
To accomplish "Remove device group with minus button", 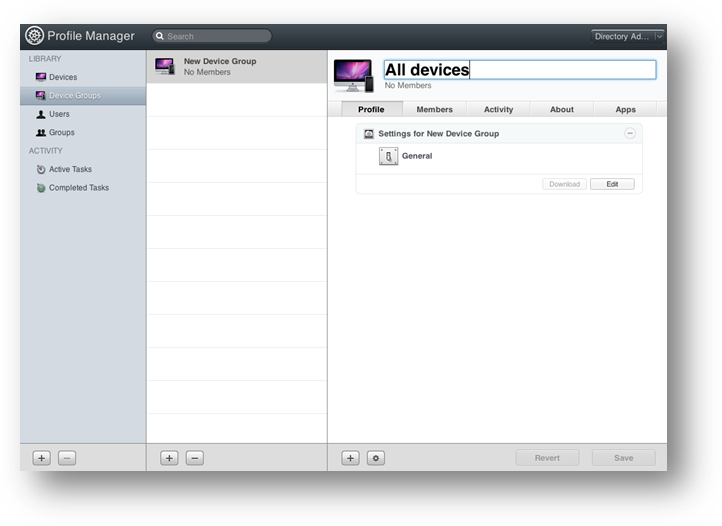I will coord(195,458).
